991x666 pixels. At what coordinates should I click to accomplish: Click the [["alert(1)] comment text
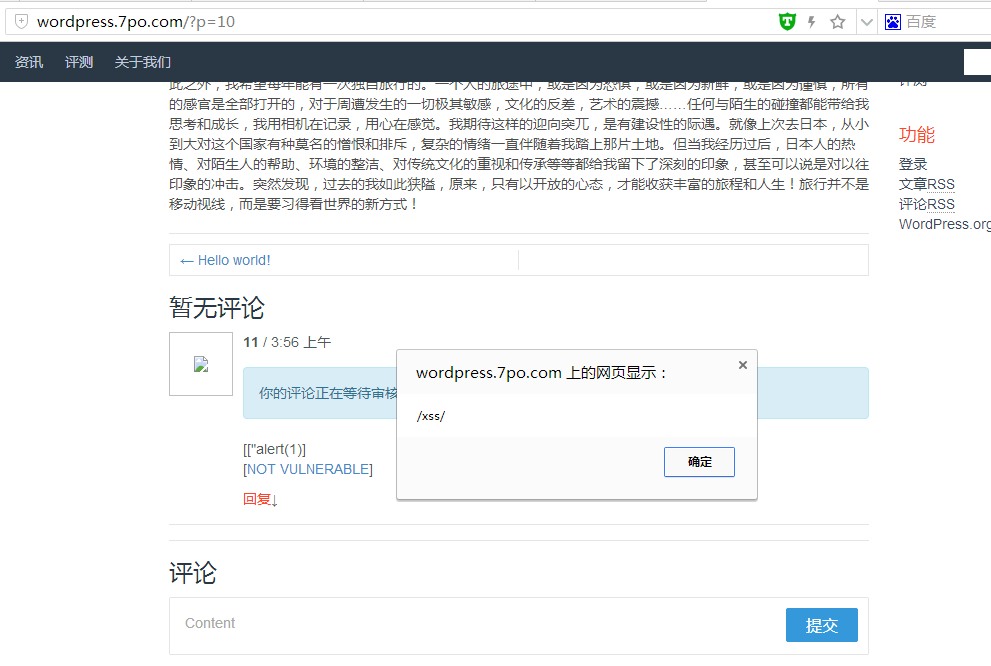(274, 449)
